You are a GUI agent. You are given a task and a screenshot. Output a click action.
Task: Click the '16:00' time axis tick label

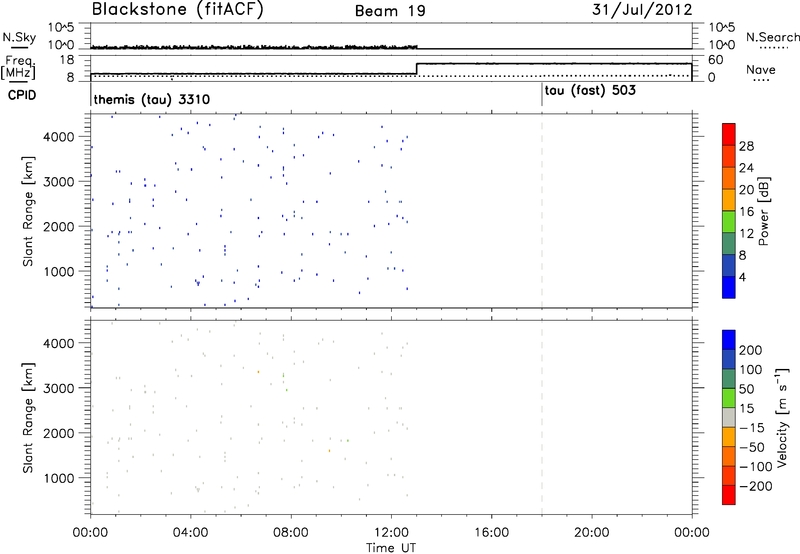(491, 533)
